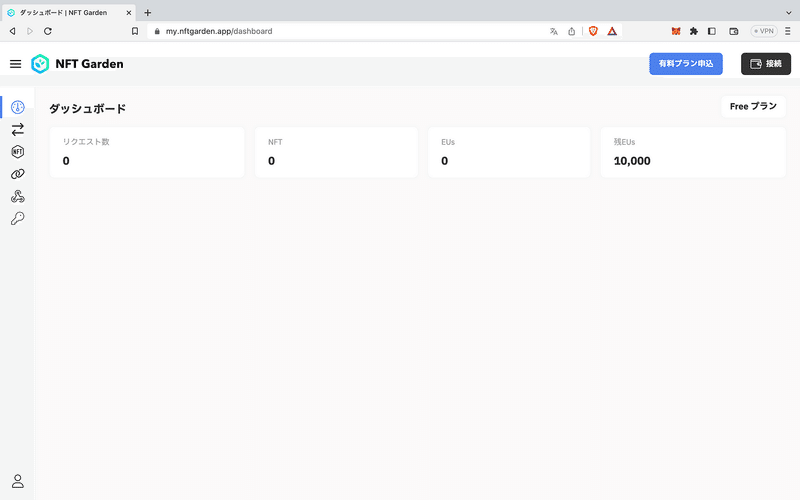Click the NFT count card
The width and height of the screenshot is (800, 500).
pos(336,152)
